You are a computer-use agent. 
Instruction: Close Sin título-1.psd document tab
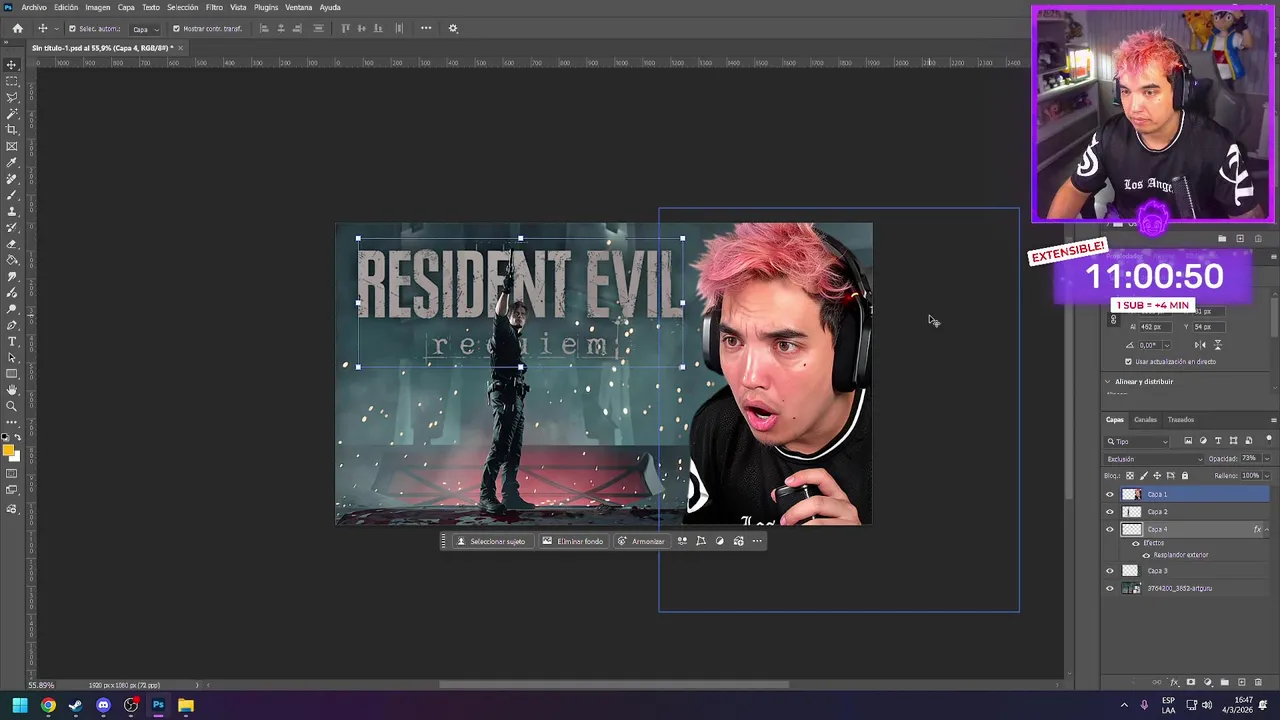181,48
